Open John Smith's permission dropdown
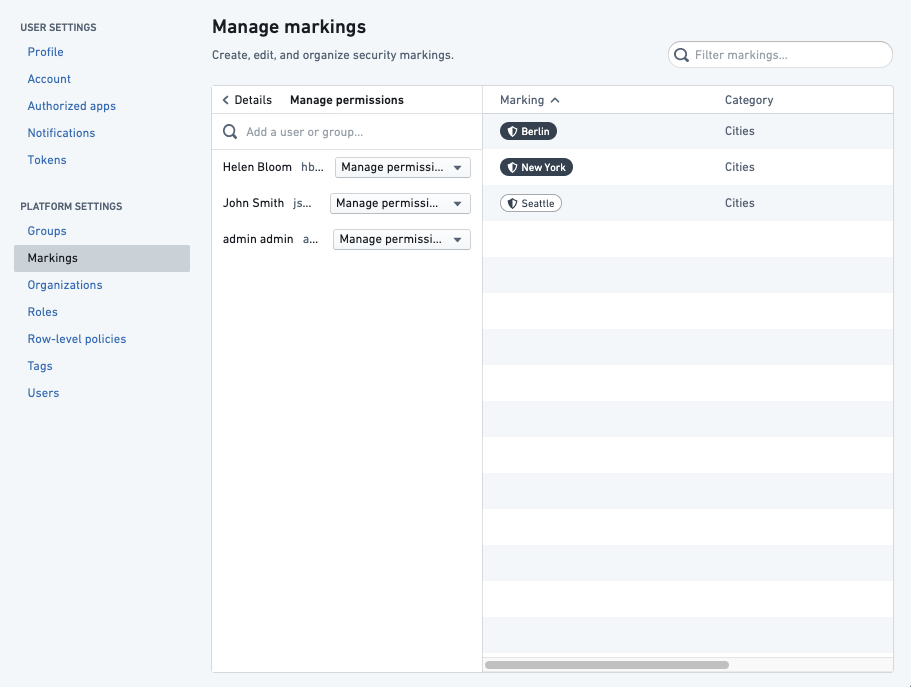 pos(400,203)
